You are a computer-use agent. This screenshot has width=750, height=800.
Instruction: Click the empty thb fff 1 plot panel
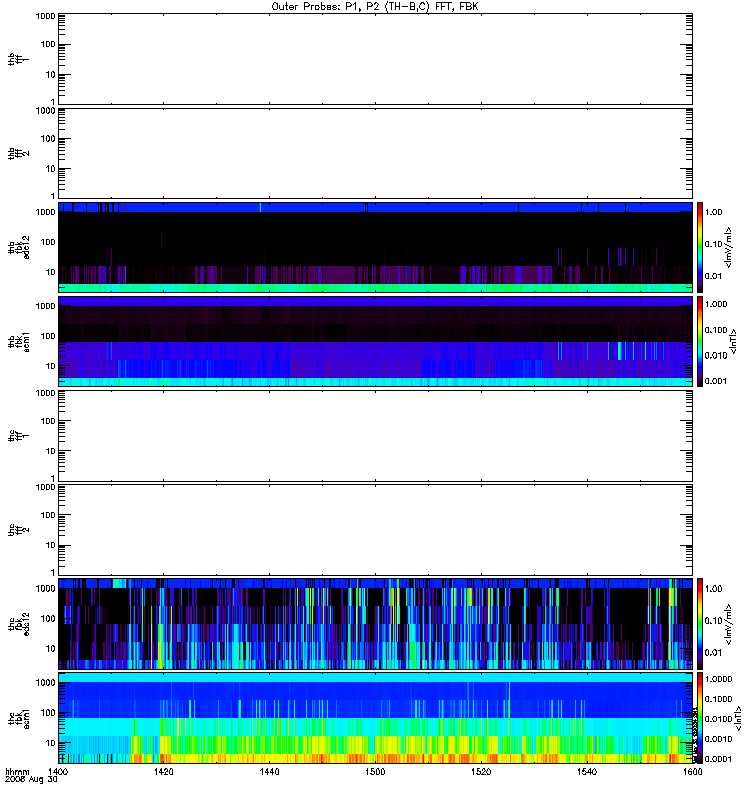pyautogui.click(x=375, y=59)
